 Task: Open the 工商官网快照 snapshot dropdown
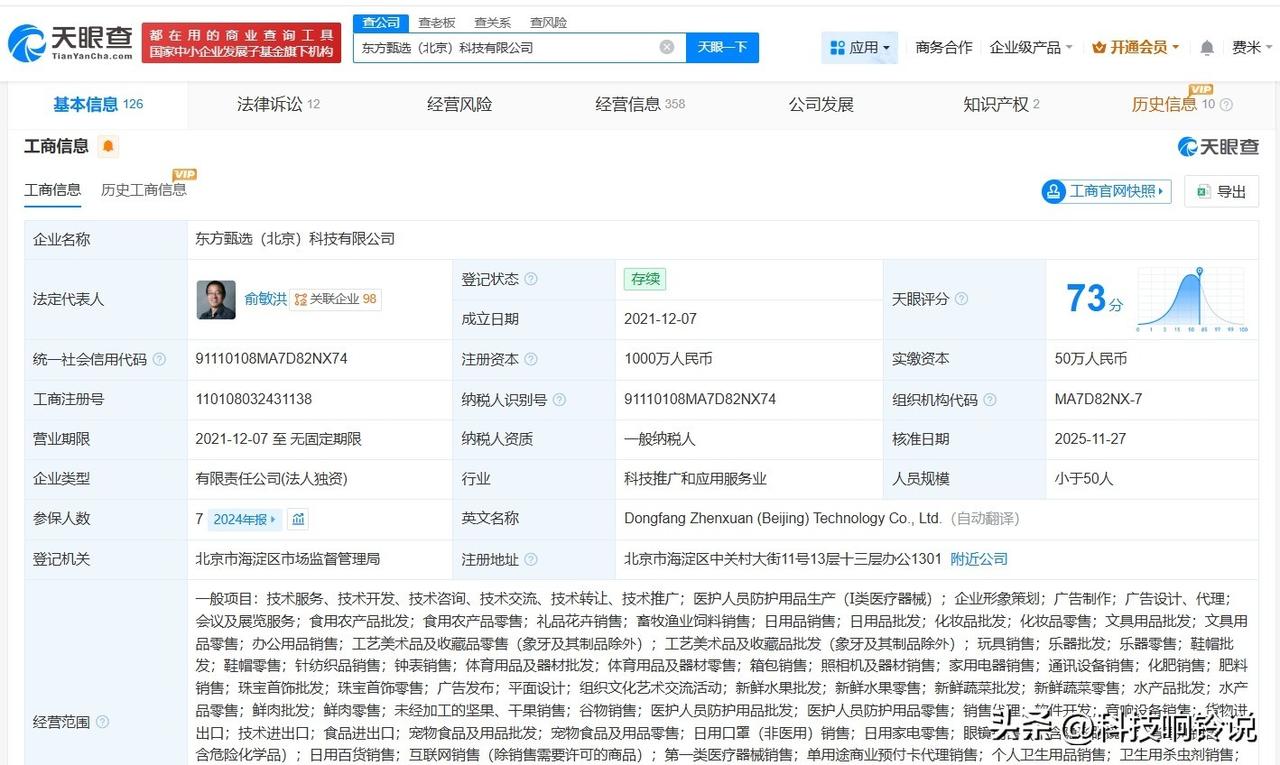point(1106,191)
